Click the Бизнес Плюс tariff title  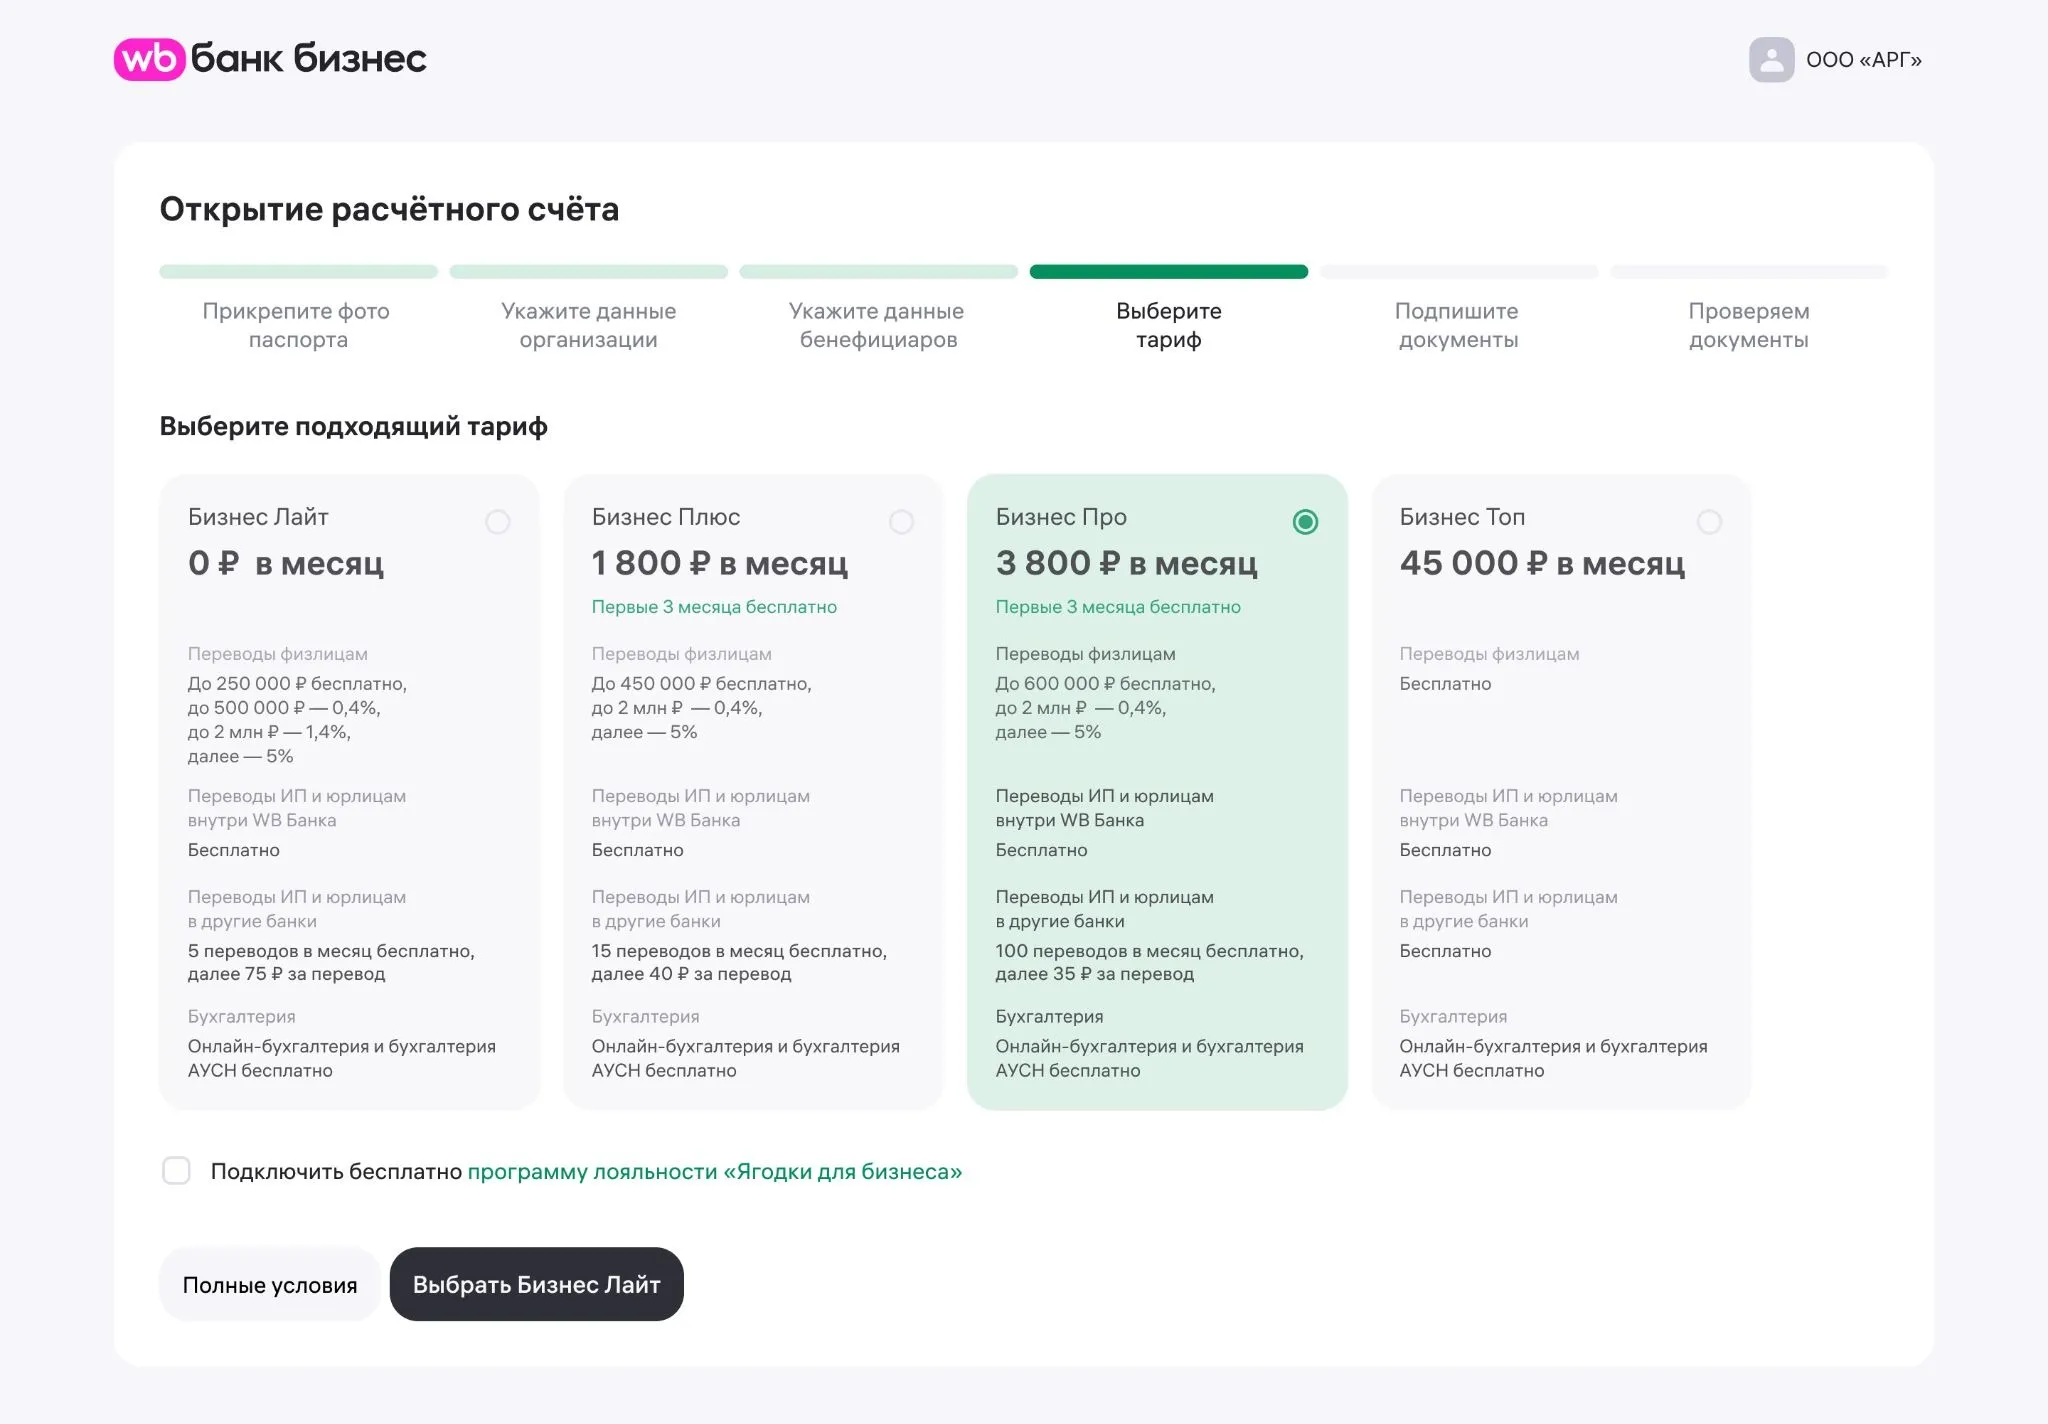(x=666, y=517)
